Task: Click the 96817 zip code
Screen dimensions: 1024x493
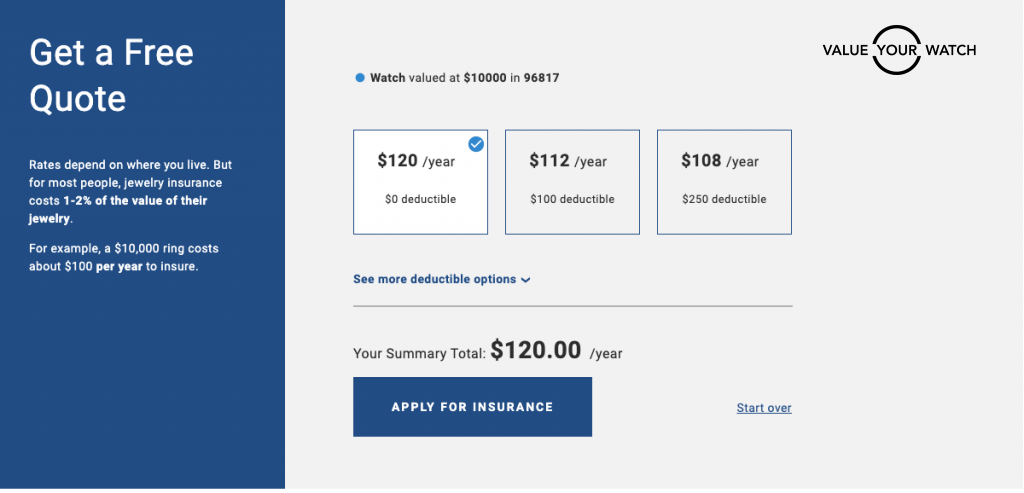Action: 541,77
